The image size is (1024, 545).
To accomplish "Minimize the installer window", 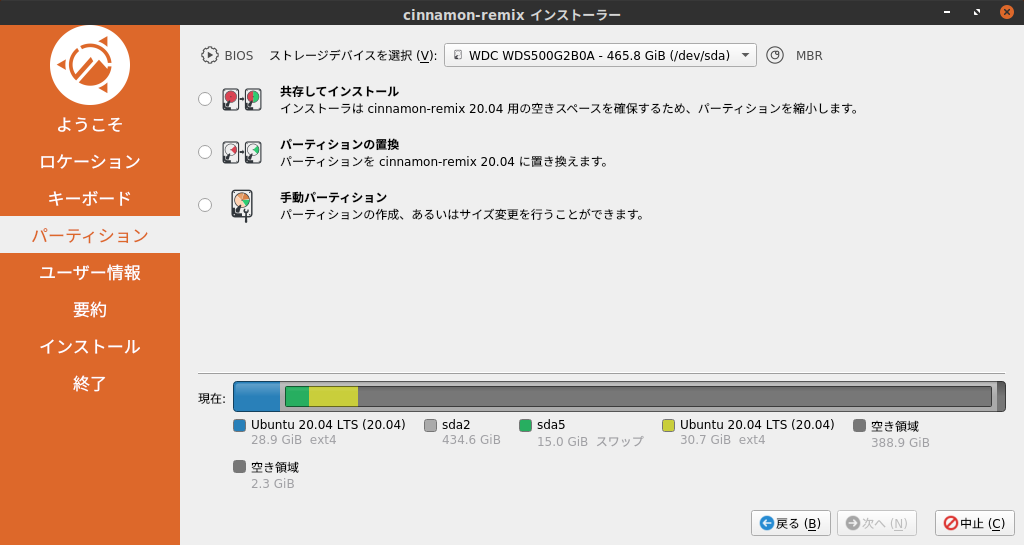I will click(947, 12).
